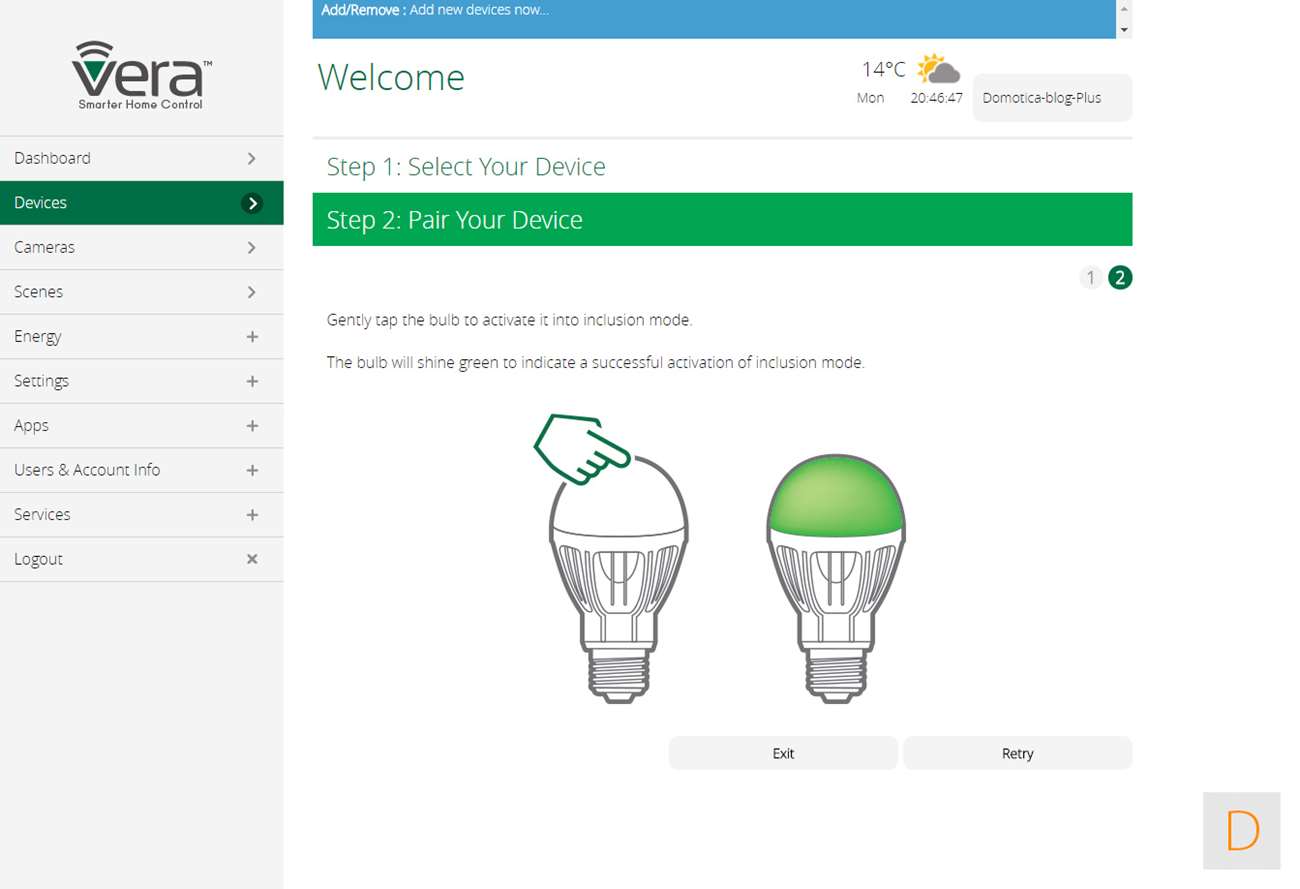Click the green glowing bulb illustration
This screenshot has width=1300, height=889.
coord(836,577)
